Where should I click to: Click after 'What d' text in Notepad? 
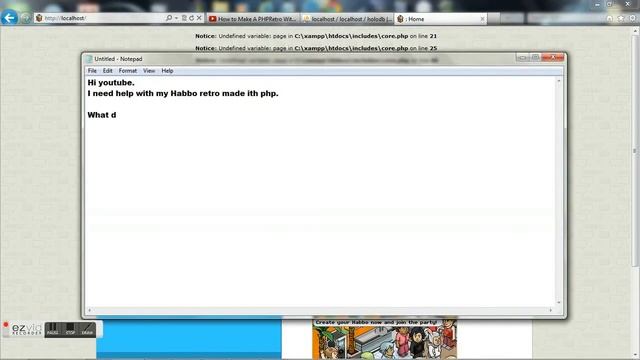tap(117, 115)
